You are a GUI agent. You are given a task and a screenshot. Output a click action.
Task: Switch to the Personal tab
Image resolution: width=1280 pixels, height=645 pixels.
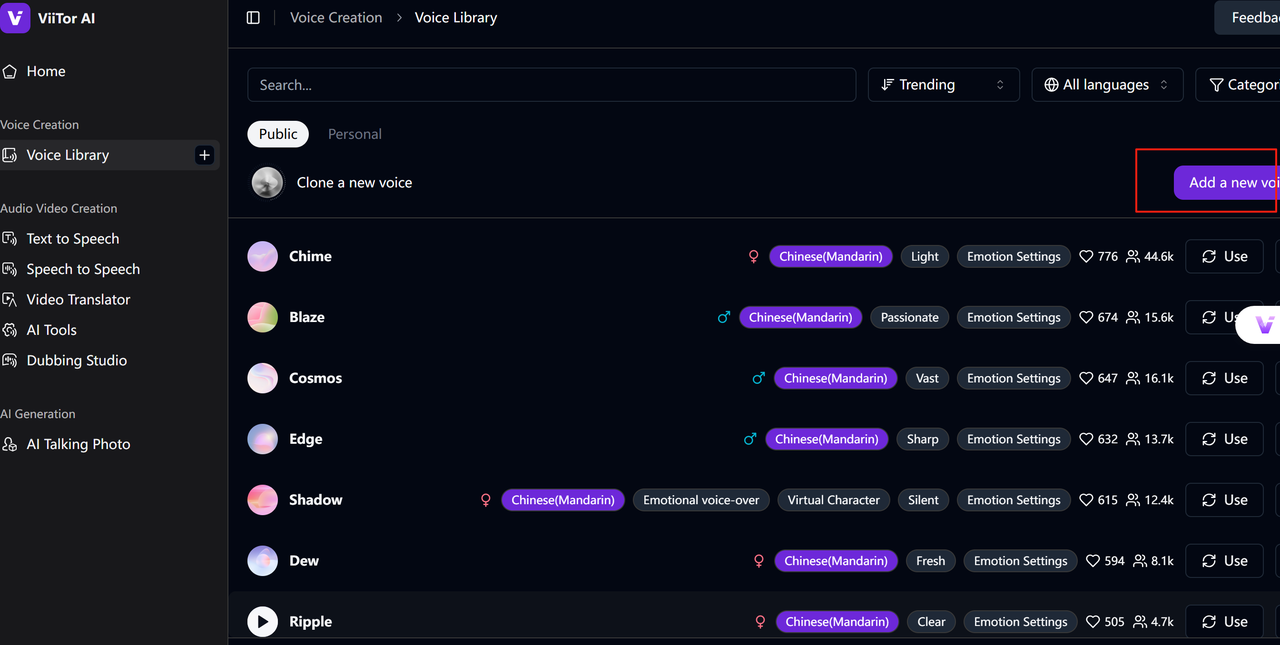coord(354,134)
